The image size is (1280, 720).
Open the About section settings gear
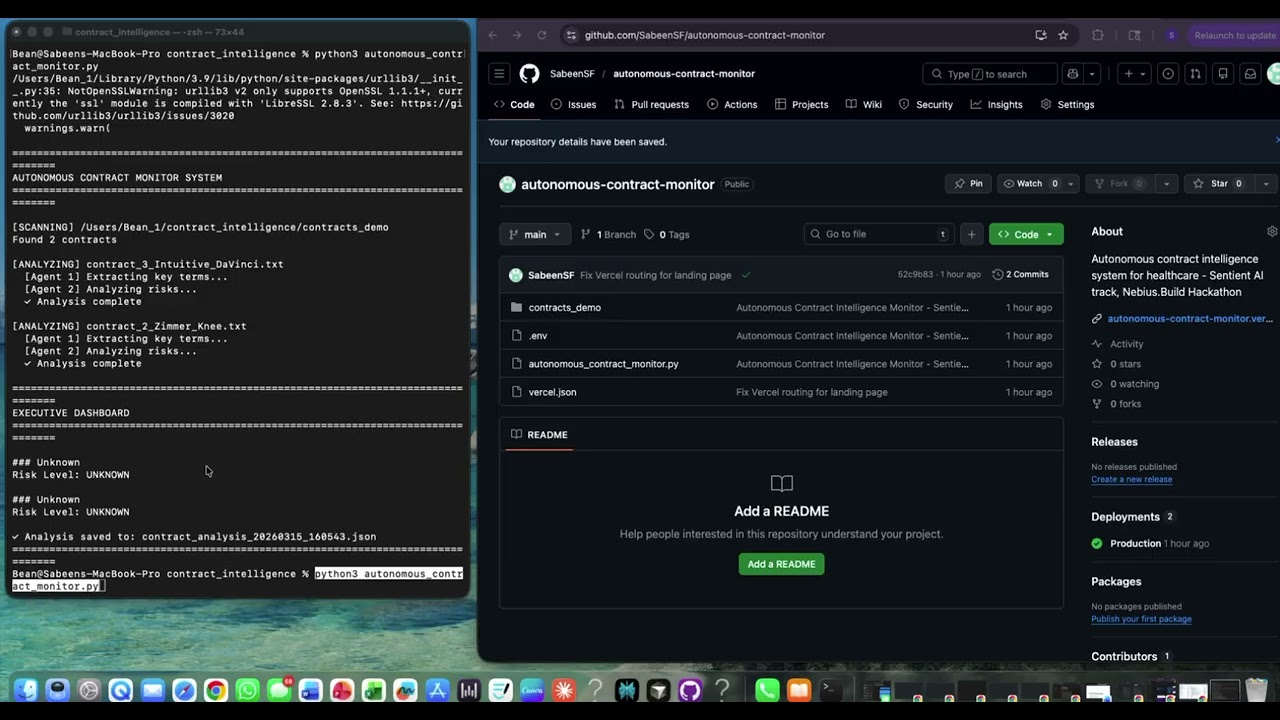1272,231
